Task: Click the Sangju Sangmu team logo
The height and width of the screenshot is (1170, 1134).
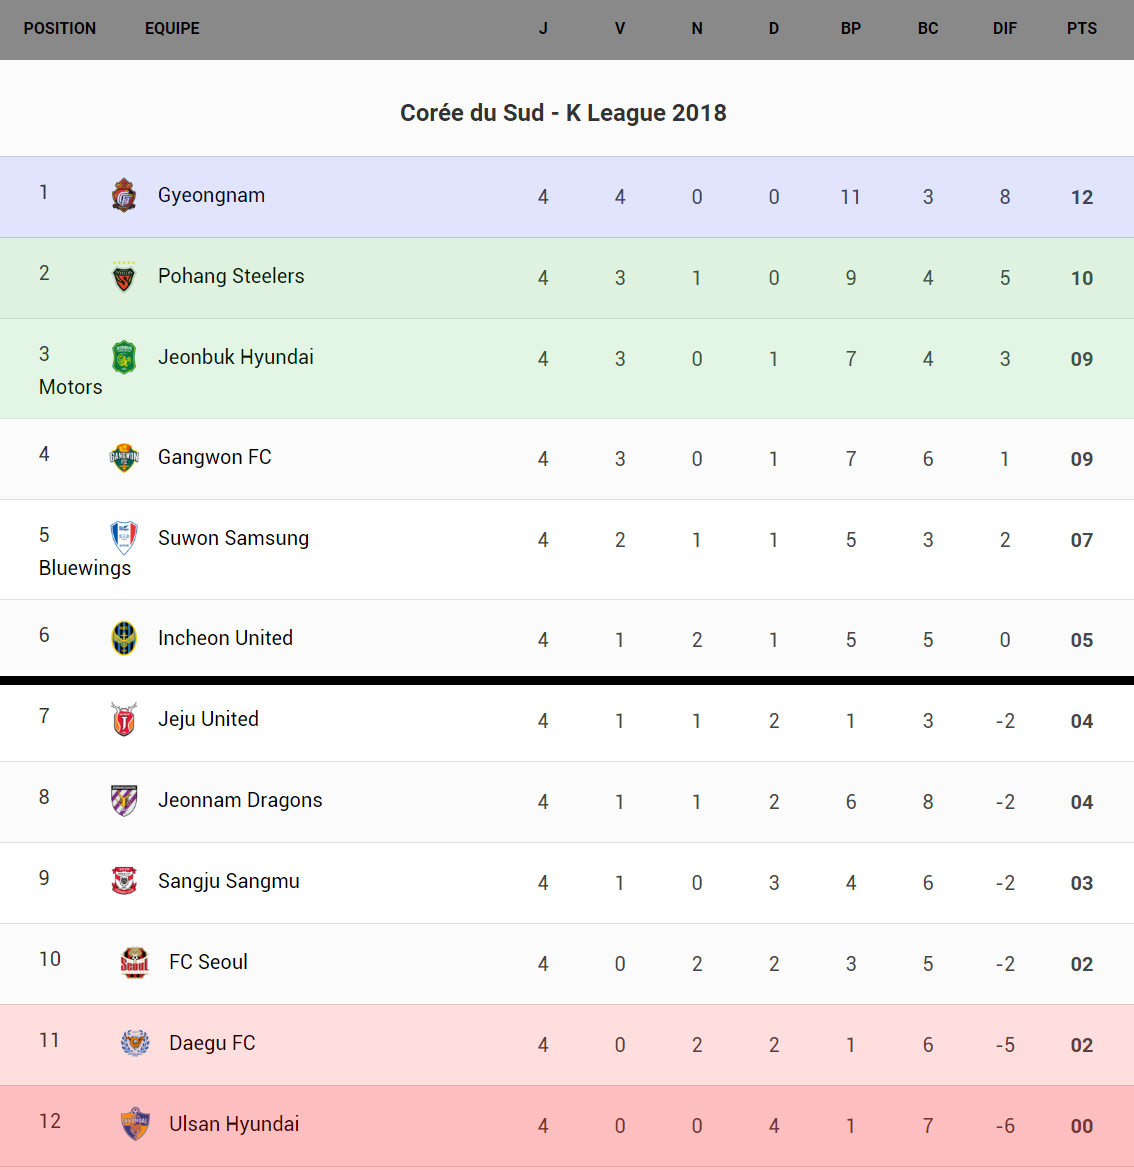Action: tap(124, 881)
